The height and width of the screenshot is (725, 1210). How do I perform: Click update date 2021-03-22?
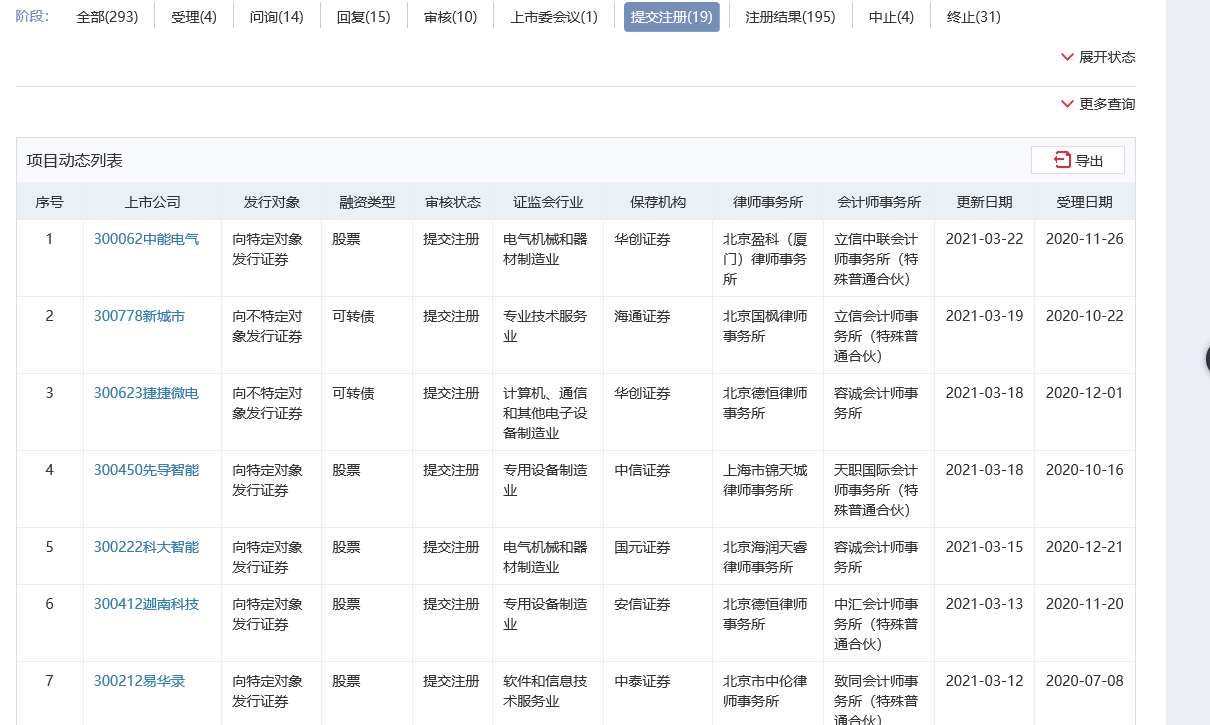pos(985,239)
